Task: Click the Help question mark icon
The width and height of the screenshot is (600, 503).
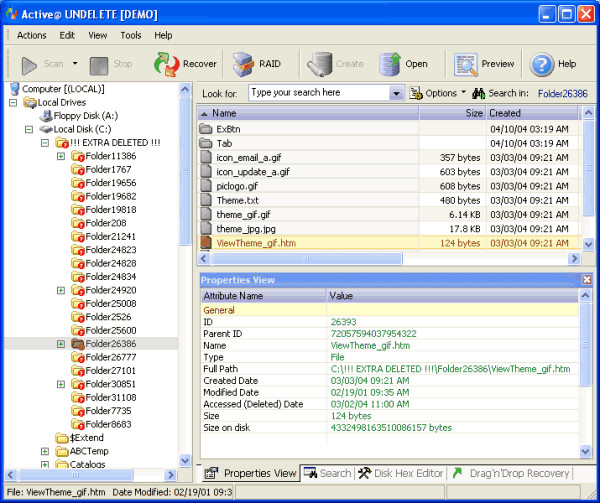Action: tap(541, 64)
